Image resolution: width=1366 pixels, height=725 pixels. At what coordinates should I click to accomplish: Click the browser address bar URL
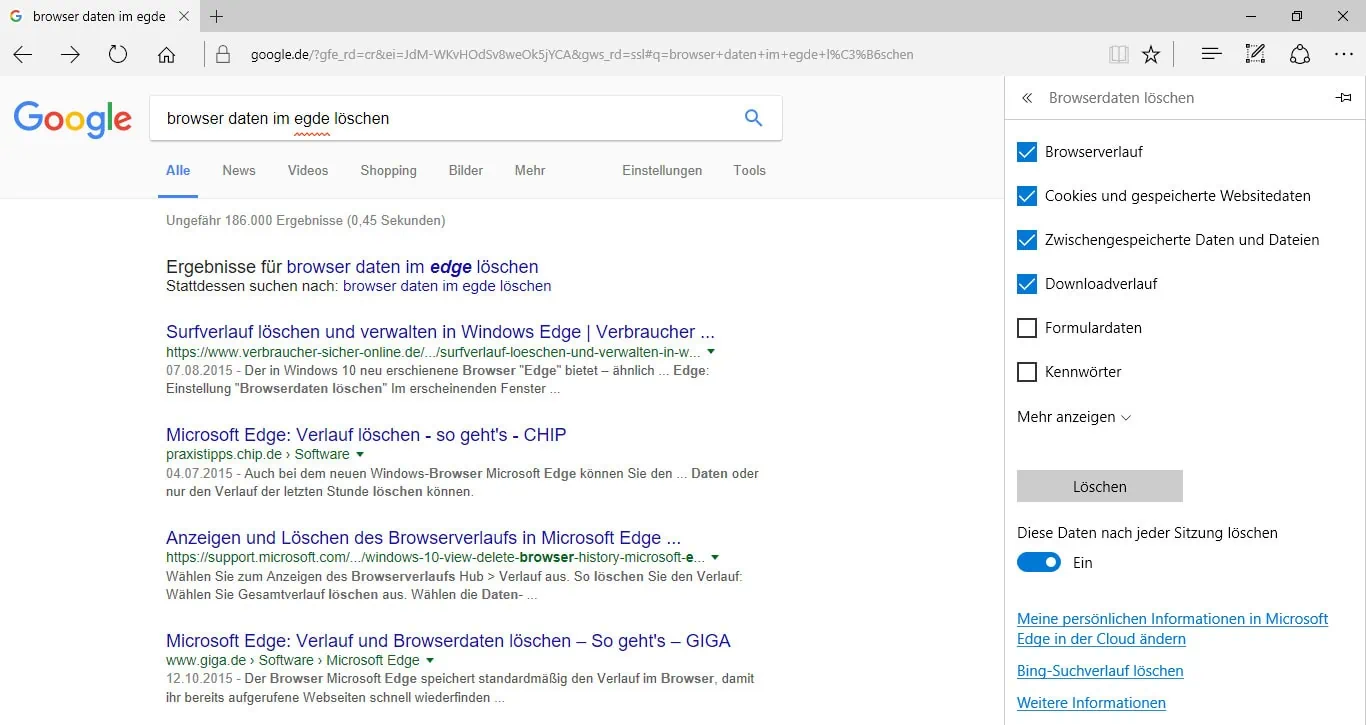point(582,55)
